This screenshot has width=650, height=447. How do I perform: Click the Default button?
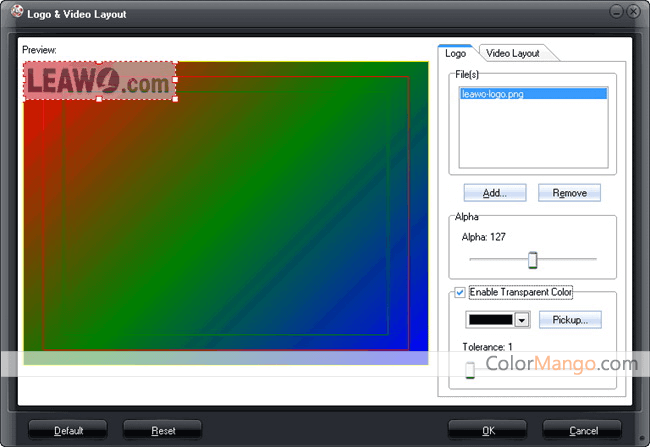[x=68, y=430]
